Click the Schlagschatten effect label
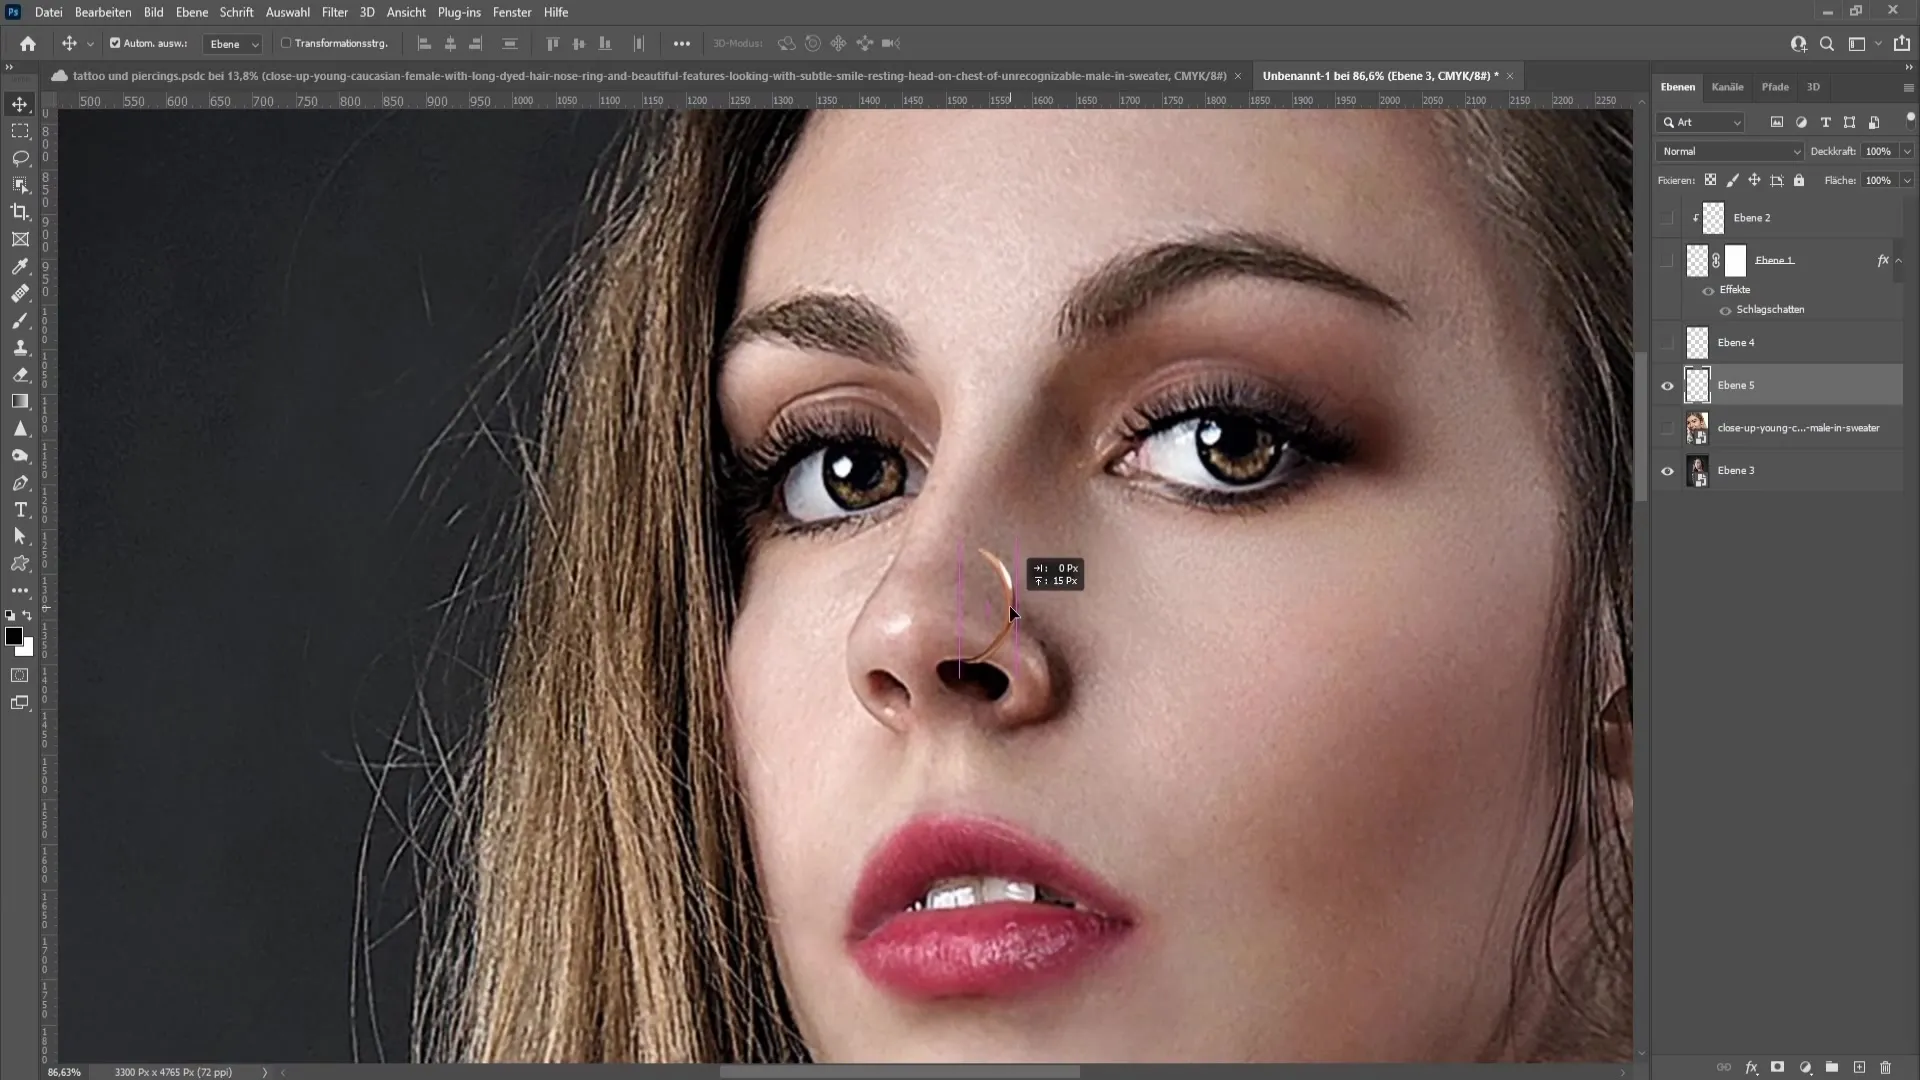The width and height of the screenshot is (1920, 1080). pyautogui.click(x=1770, y=309)
